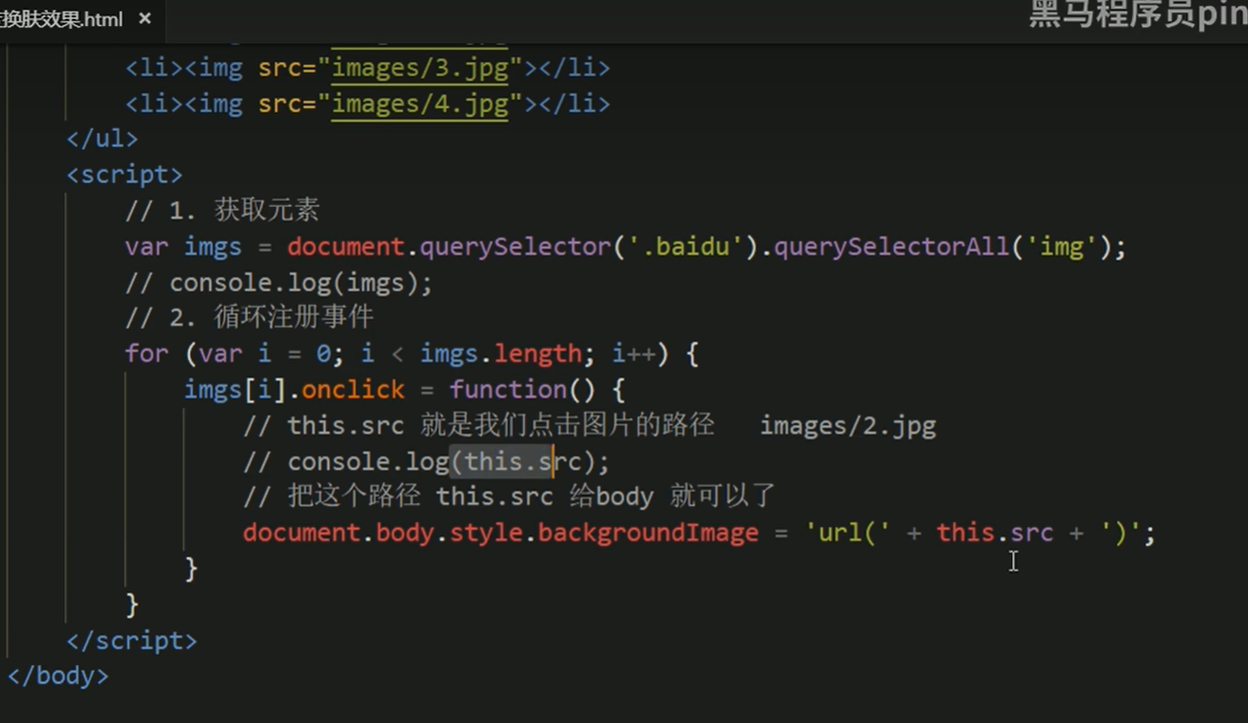Click the opening <script> tag
Viewport: 1248px width, 723px height.
125,174
